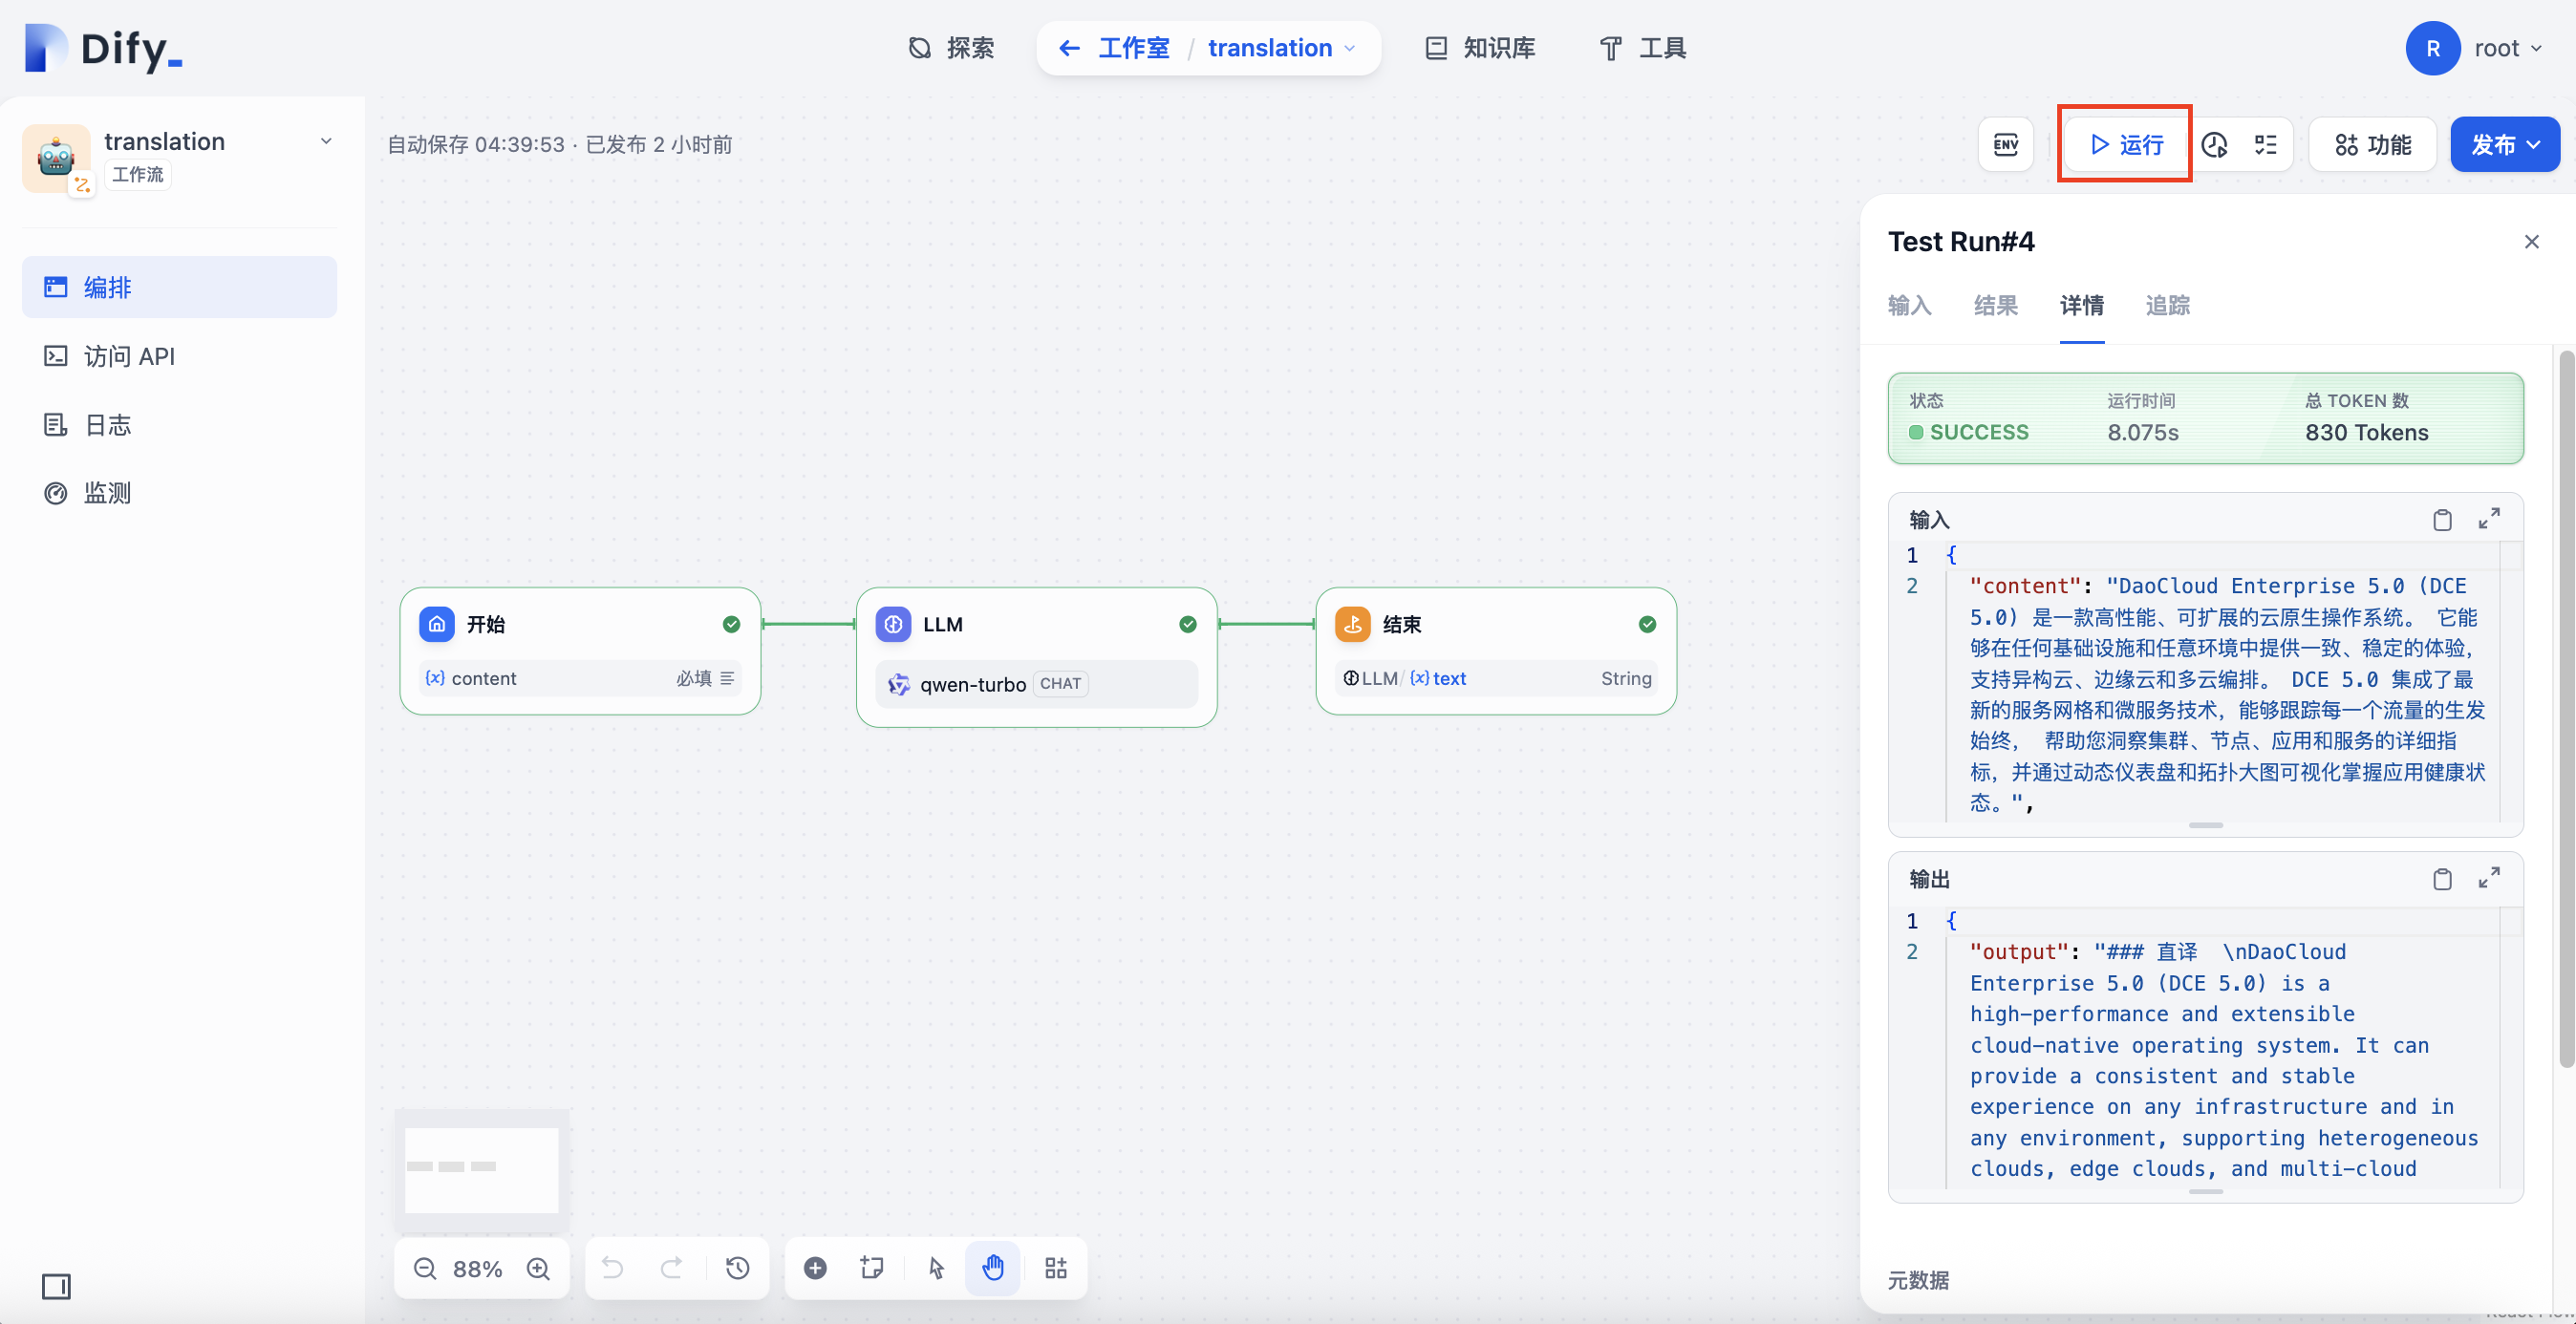2576x1324 pixels.
Task: Open the 访问 API sidebar item
Action: (129, 356)
